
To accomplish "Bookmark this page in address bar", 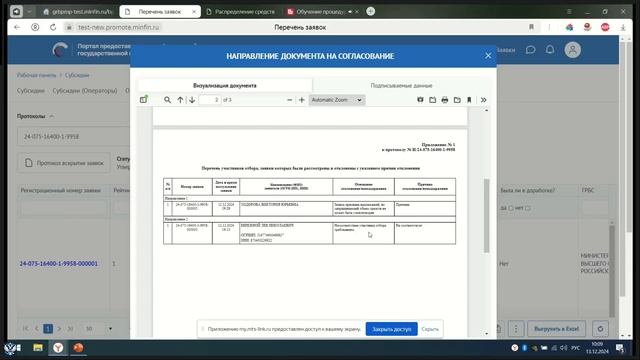I will tap(531, 27).
